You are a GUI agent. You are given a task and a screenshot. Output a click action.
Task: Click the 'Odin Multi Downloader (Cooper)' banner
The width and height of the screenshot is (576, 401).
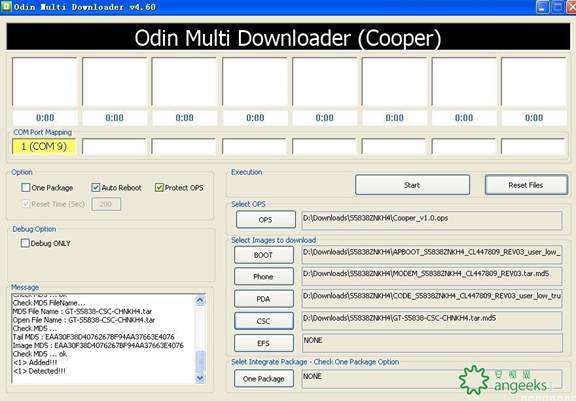pos(288,37)
